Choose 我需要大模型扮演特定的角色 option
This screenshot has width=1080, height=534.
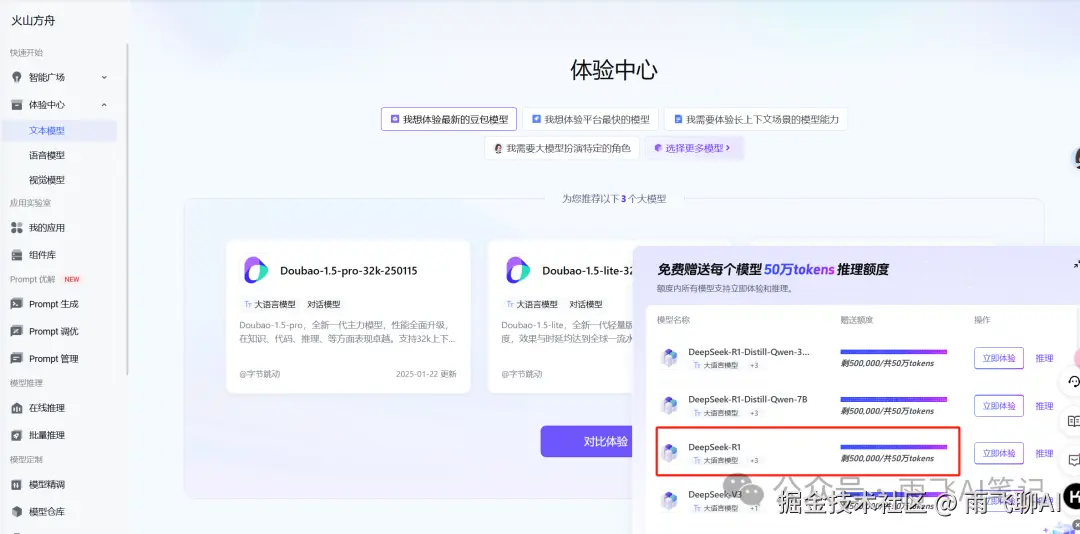(562, 147)
